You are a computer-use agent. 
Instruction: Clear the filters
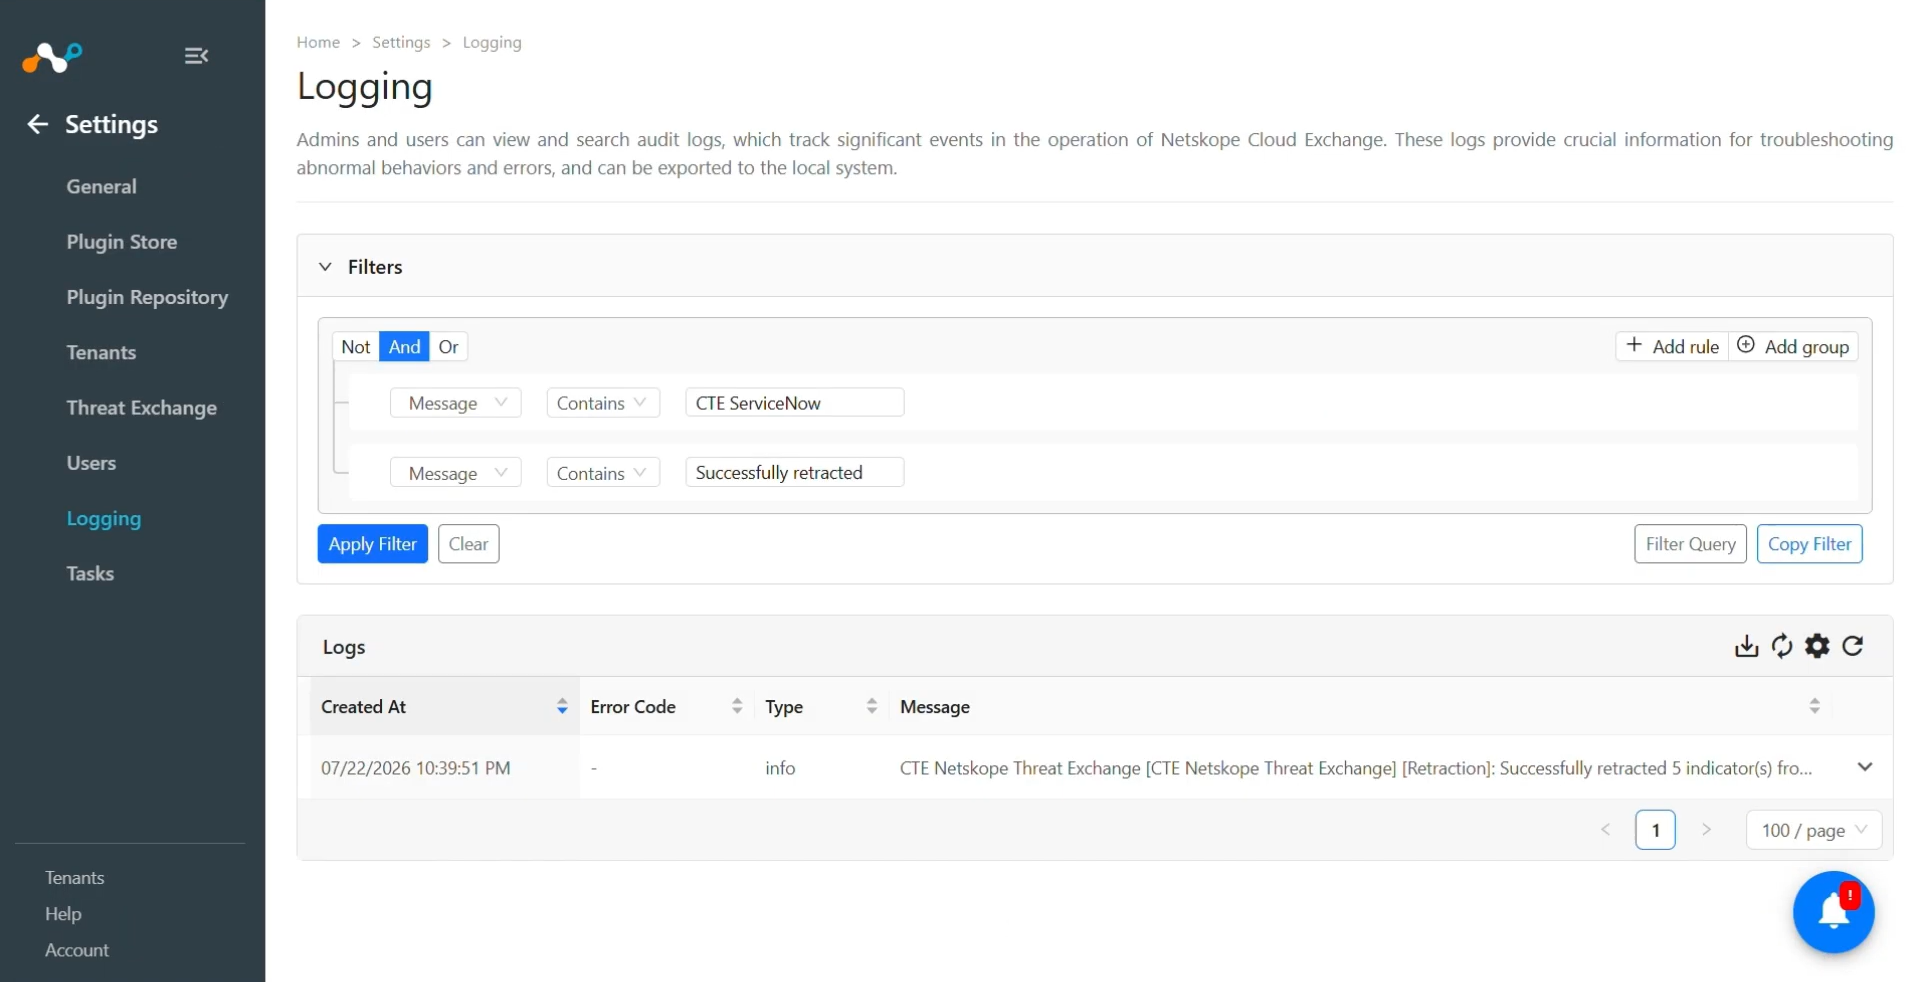(x=469, y=544)
